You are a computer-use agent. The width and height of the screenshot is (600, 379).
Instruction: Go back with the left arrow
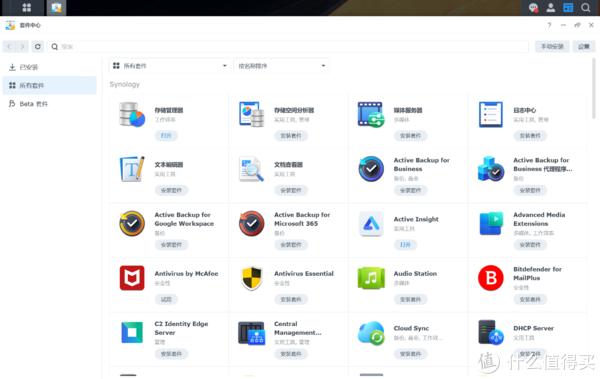coord(9,47)
